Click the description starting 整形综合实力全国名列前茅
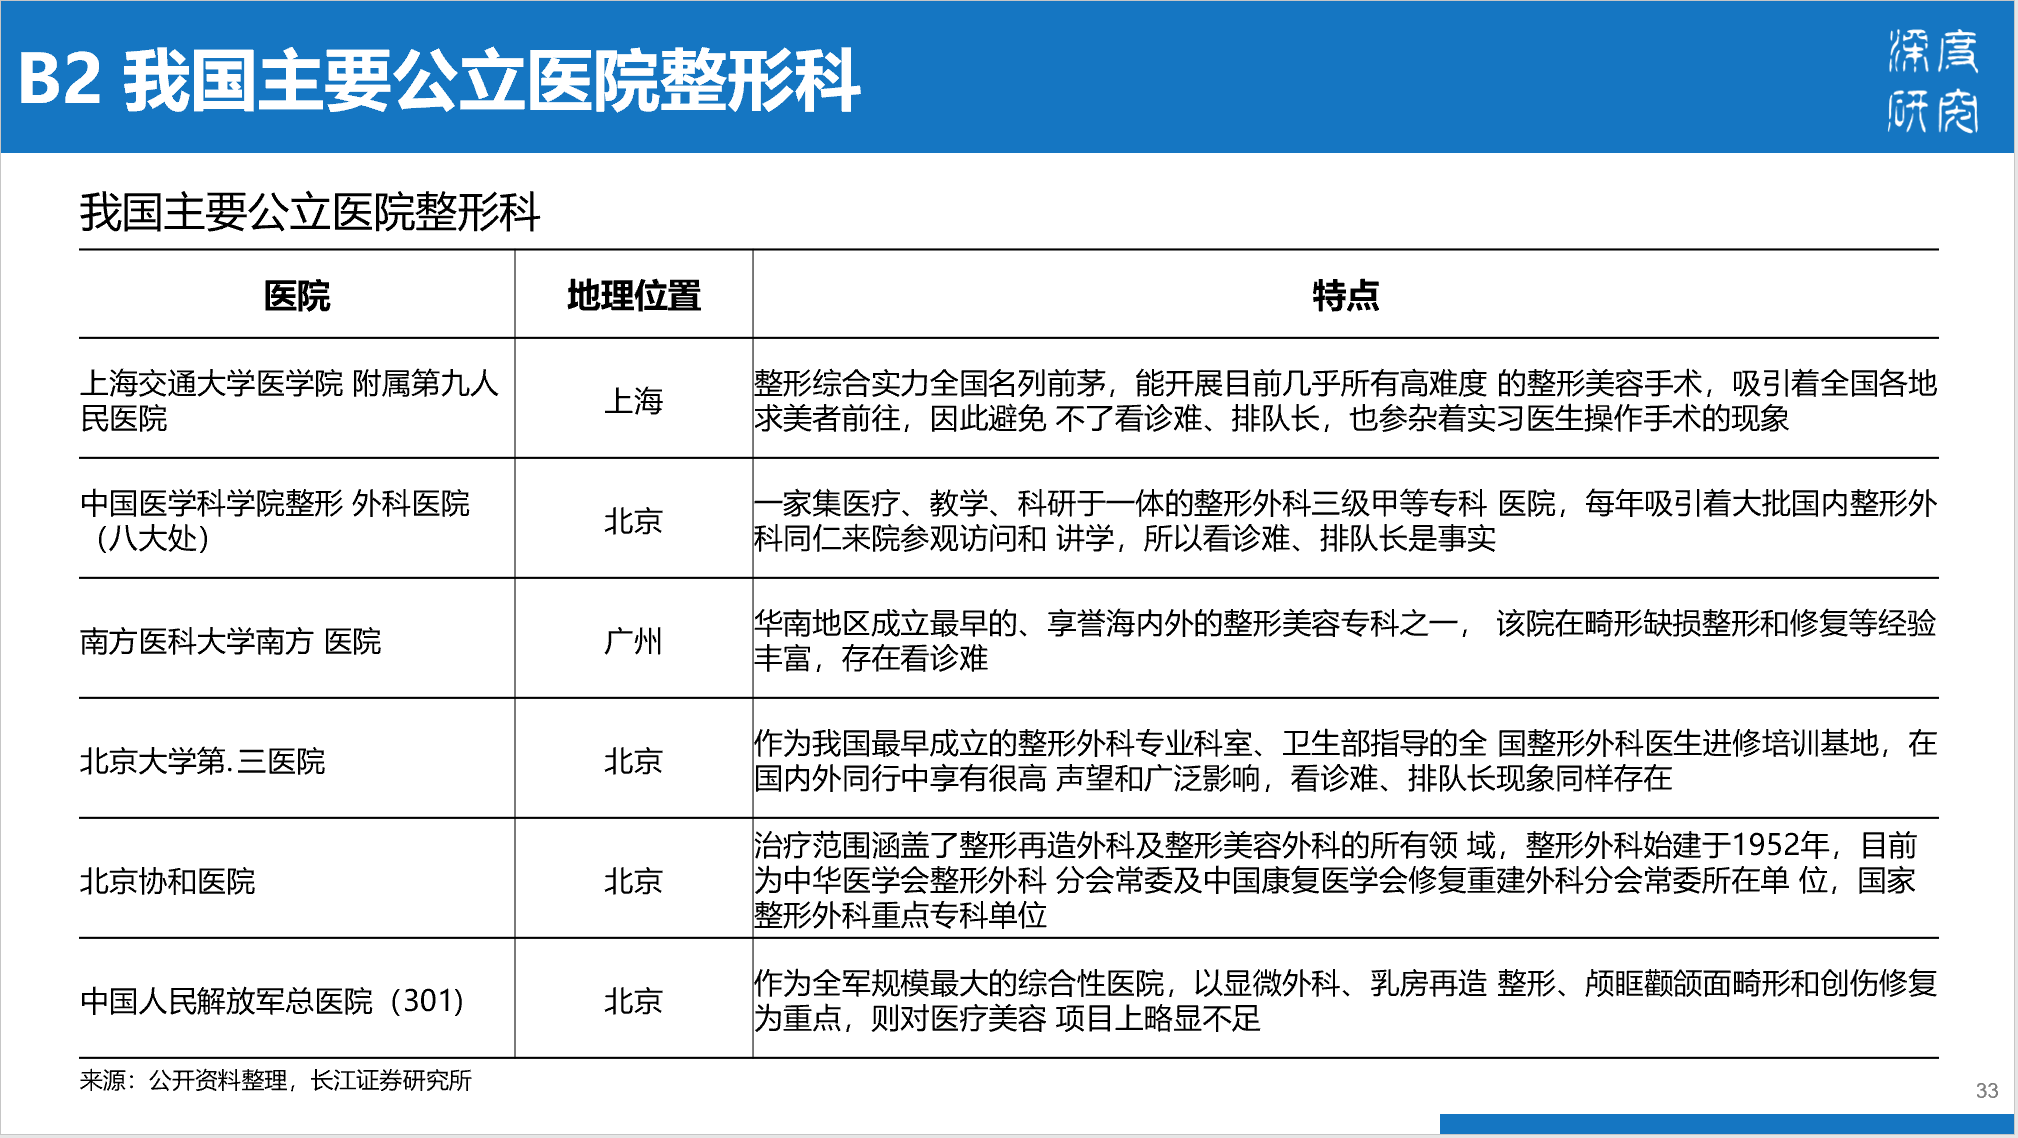 (1345, 400)
